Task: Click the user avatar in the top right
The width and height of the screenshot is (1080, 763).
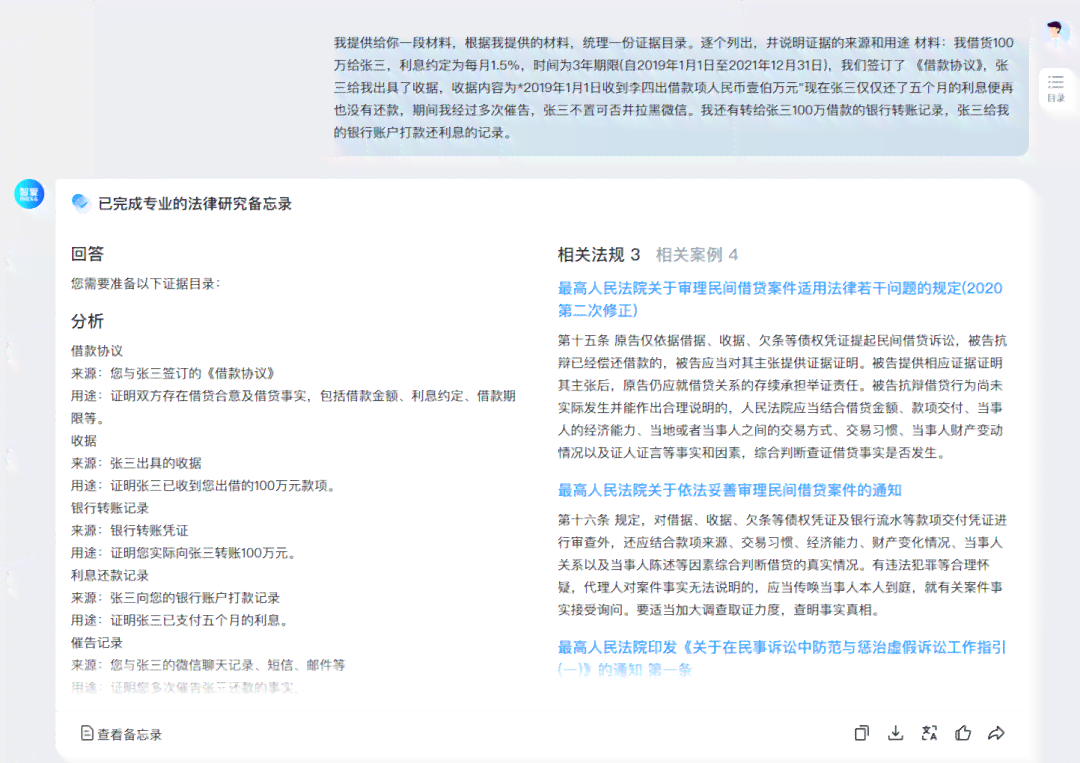Action: [1055, 33]
